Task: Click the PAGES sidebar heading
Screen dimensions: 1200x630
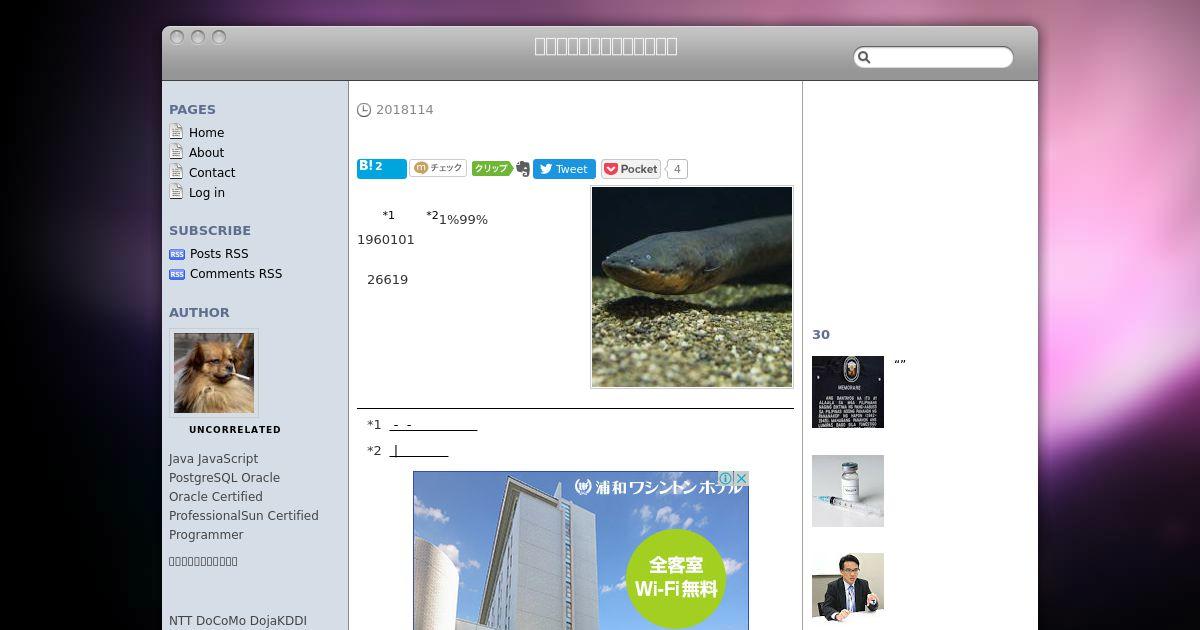Action: tap(192, 110)
